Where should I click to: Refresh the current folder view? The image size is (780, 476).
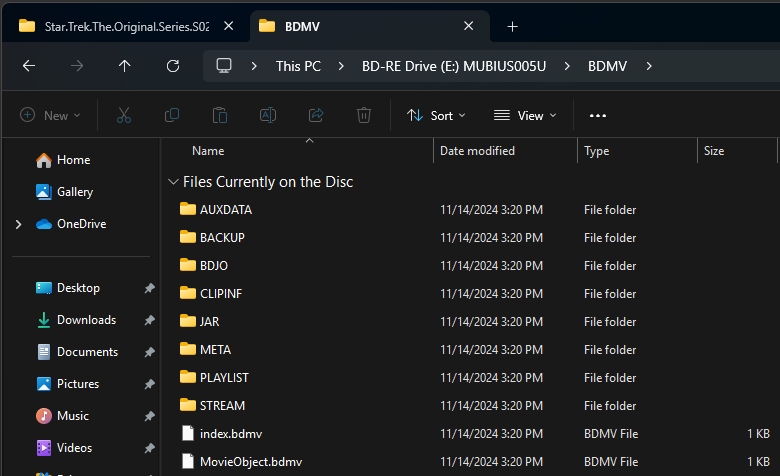click(x=173, y=66)
